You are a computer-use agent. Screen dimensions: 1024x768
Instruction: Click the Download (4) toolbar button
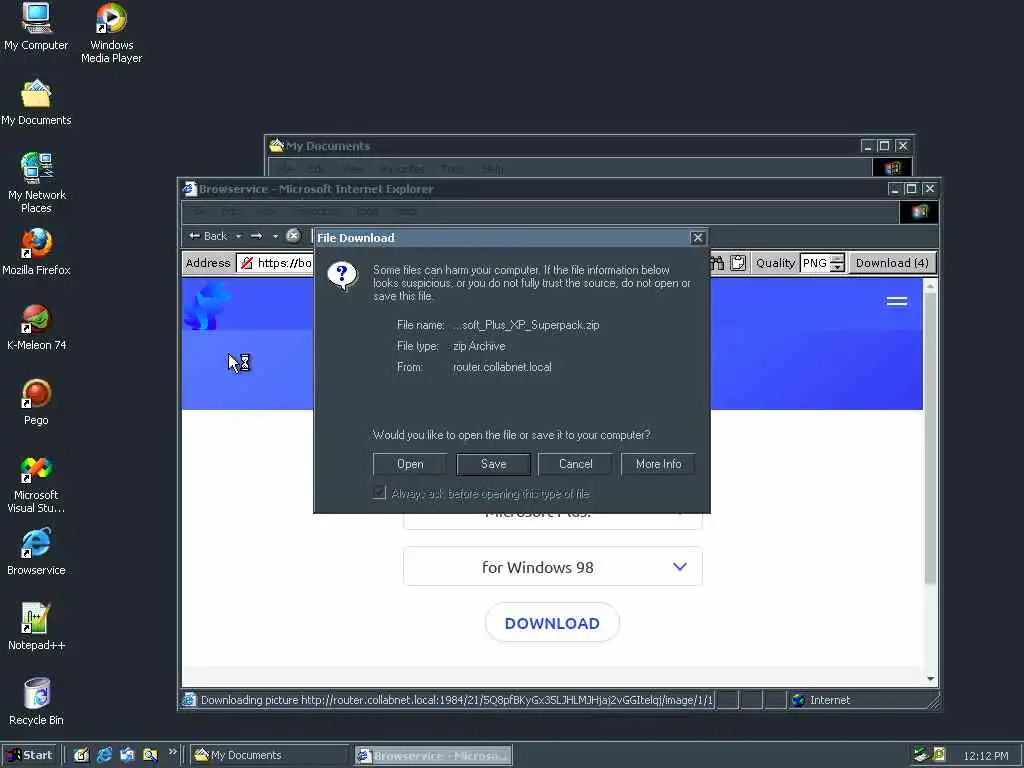click(892, 263)
